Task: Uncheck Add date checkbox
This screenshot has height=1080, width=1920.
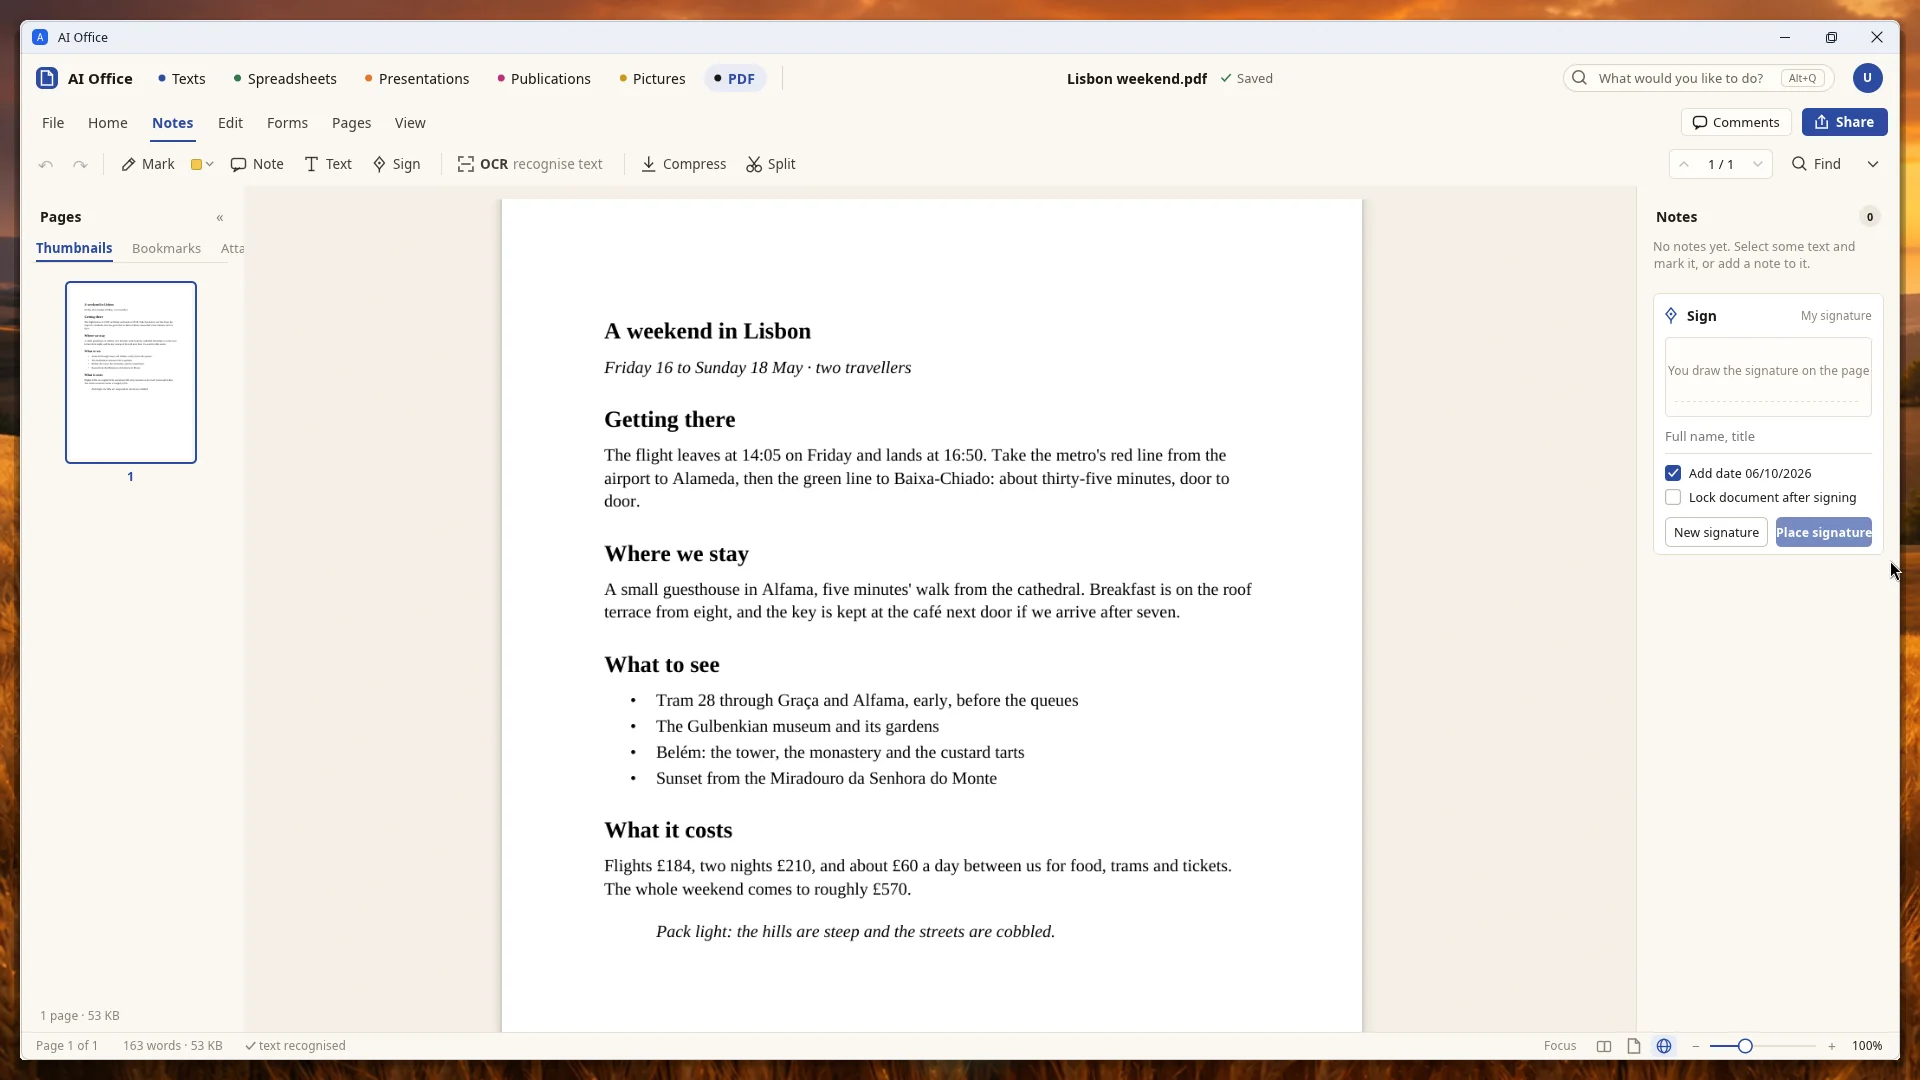Action: point(1673,473)
